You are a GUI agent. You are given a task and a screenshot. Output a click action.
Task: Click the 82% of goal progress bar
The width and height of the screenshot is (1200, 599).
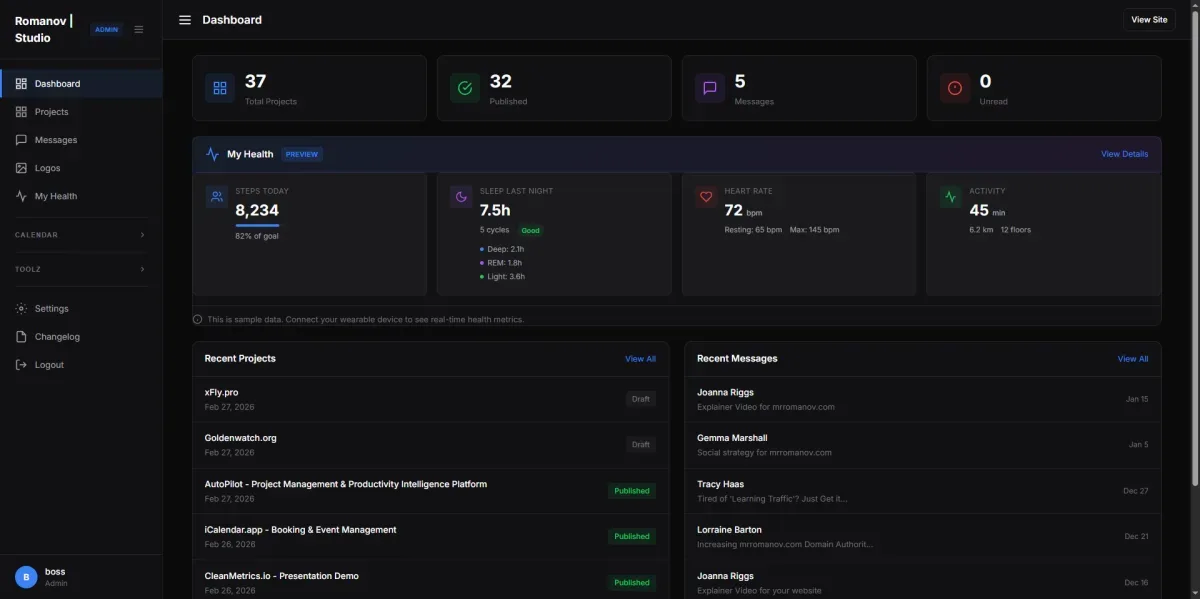pos(257,225)
